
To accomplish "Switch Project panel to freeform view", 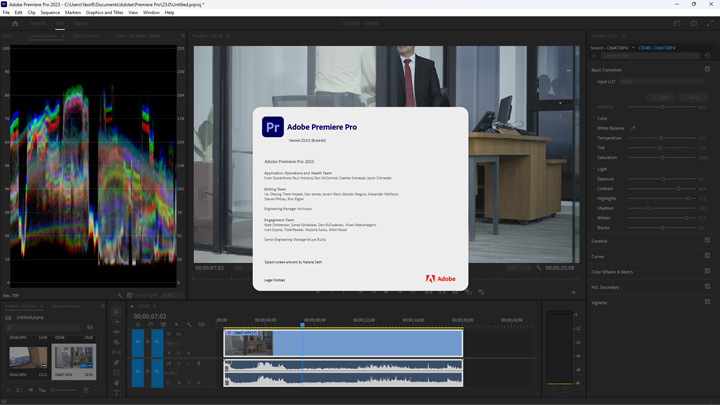I will tap(42, 390).
